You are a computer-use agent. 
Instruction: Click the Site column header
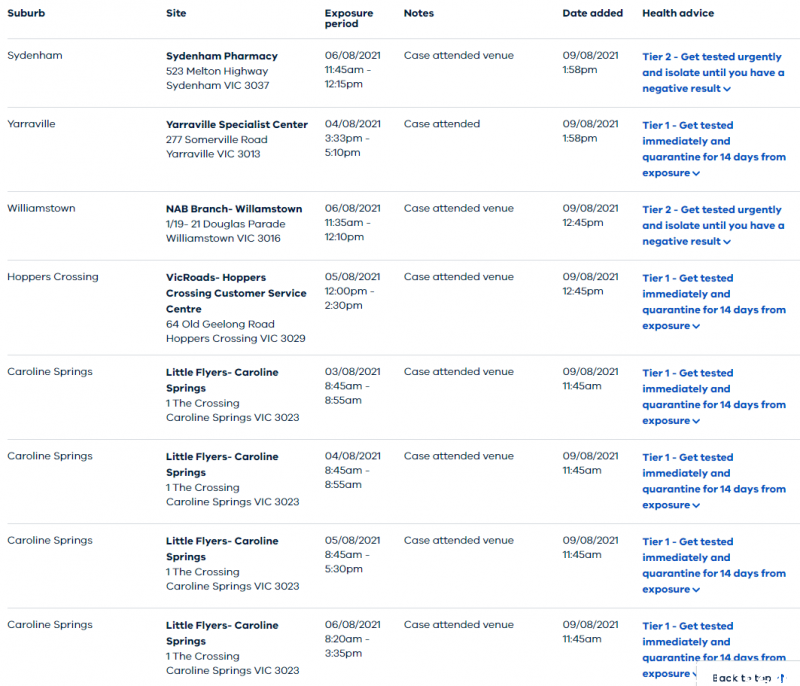point(176,13)
